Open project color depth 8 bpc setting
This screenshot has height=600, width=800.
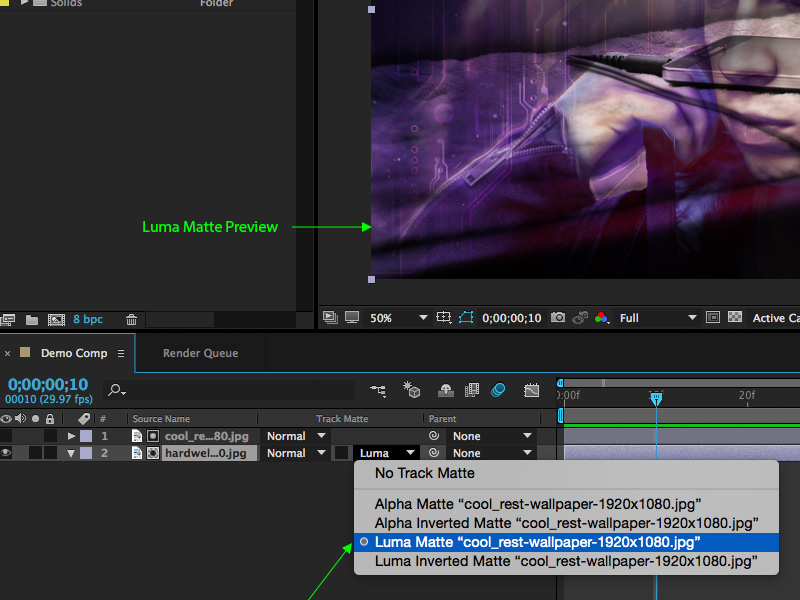pos(88,319)
